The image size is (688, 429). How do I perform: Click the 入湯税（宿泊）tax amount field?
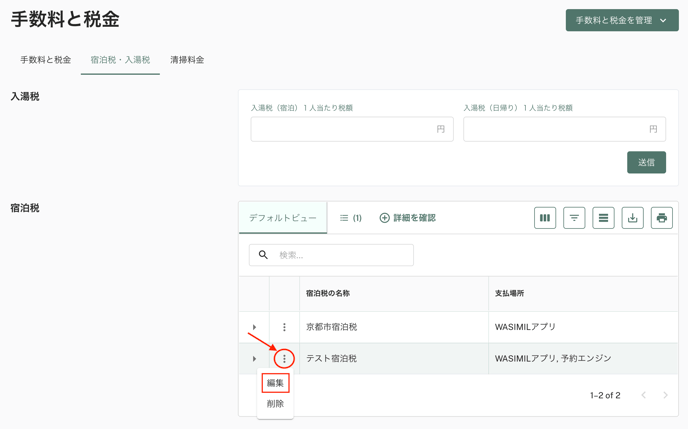[352, 129]
